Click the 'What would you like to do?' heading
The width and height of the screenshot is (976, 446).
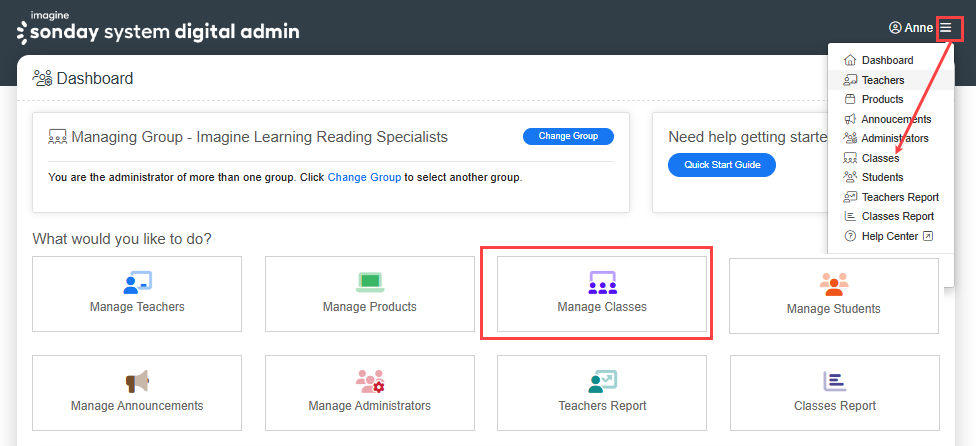coord(122,239)
